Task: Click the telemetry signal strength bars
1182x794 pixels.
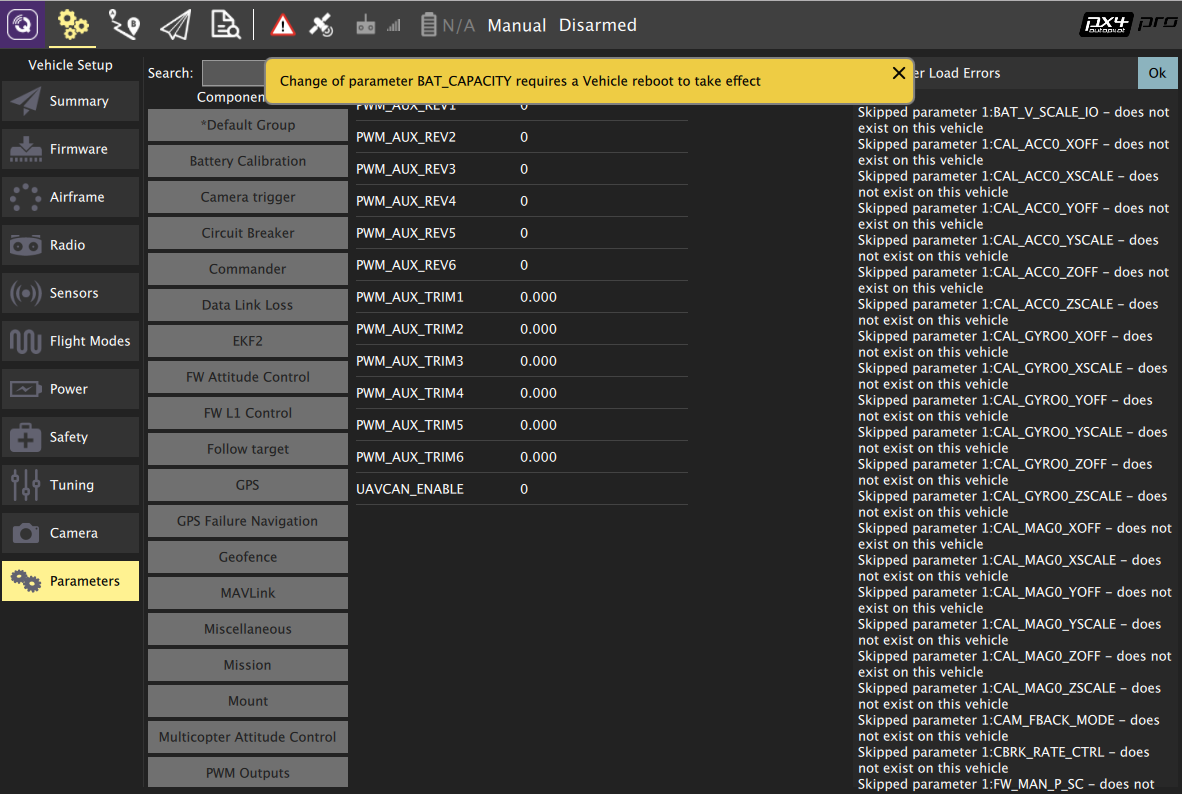Action: pyautogui.click(x=394, y=25)
